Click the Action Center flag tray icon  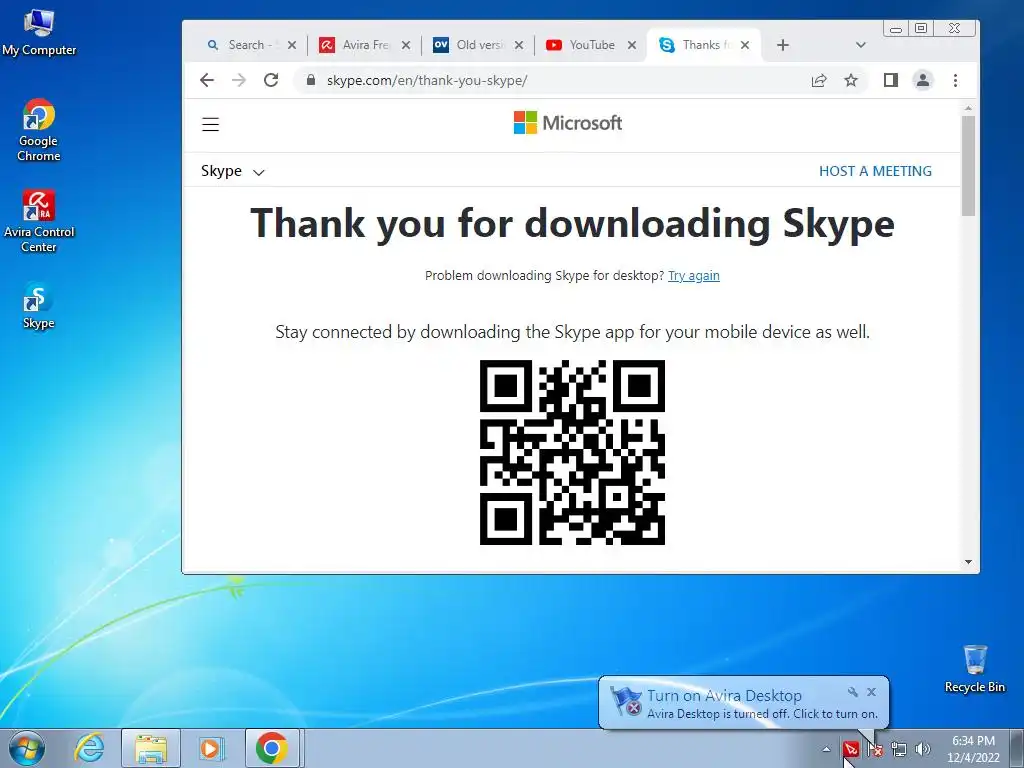pos(875,749)
